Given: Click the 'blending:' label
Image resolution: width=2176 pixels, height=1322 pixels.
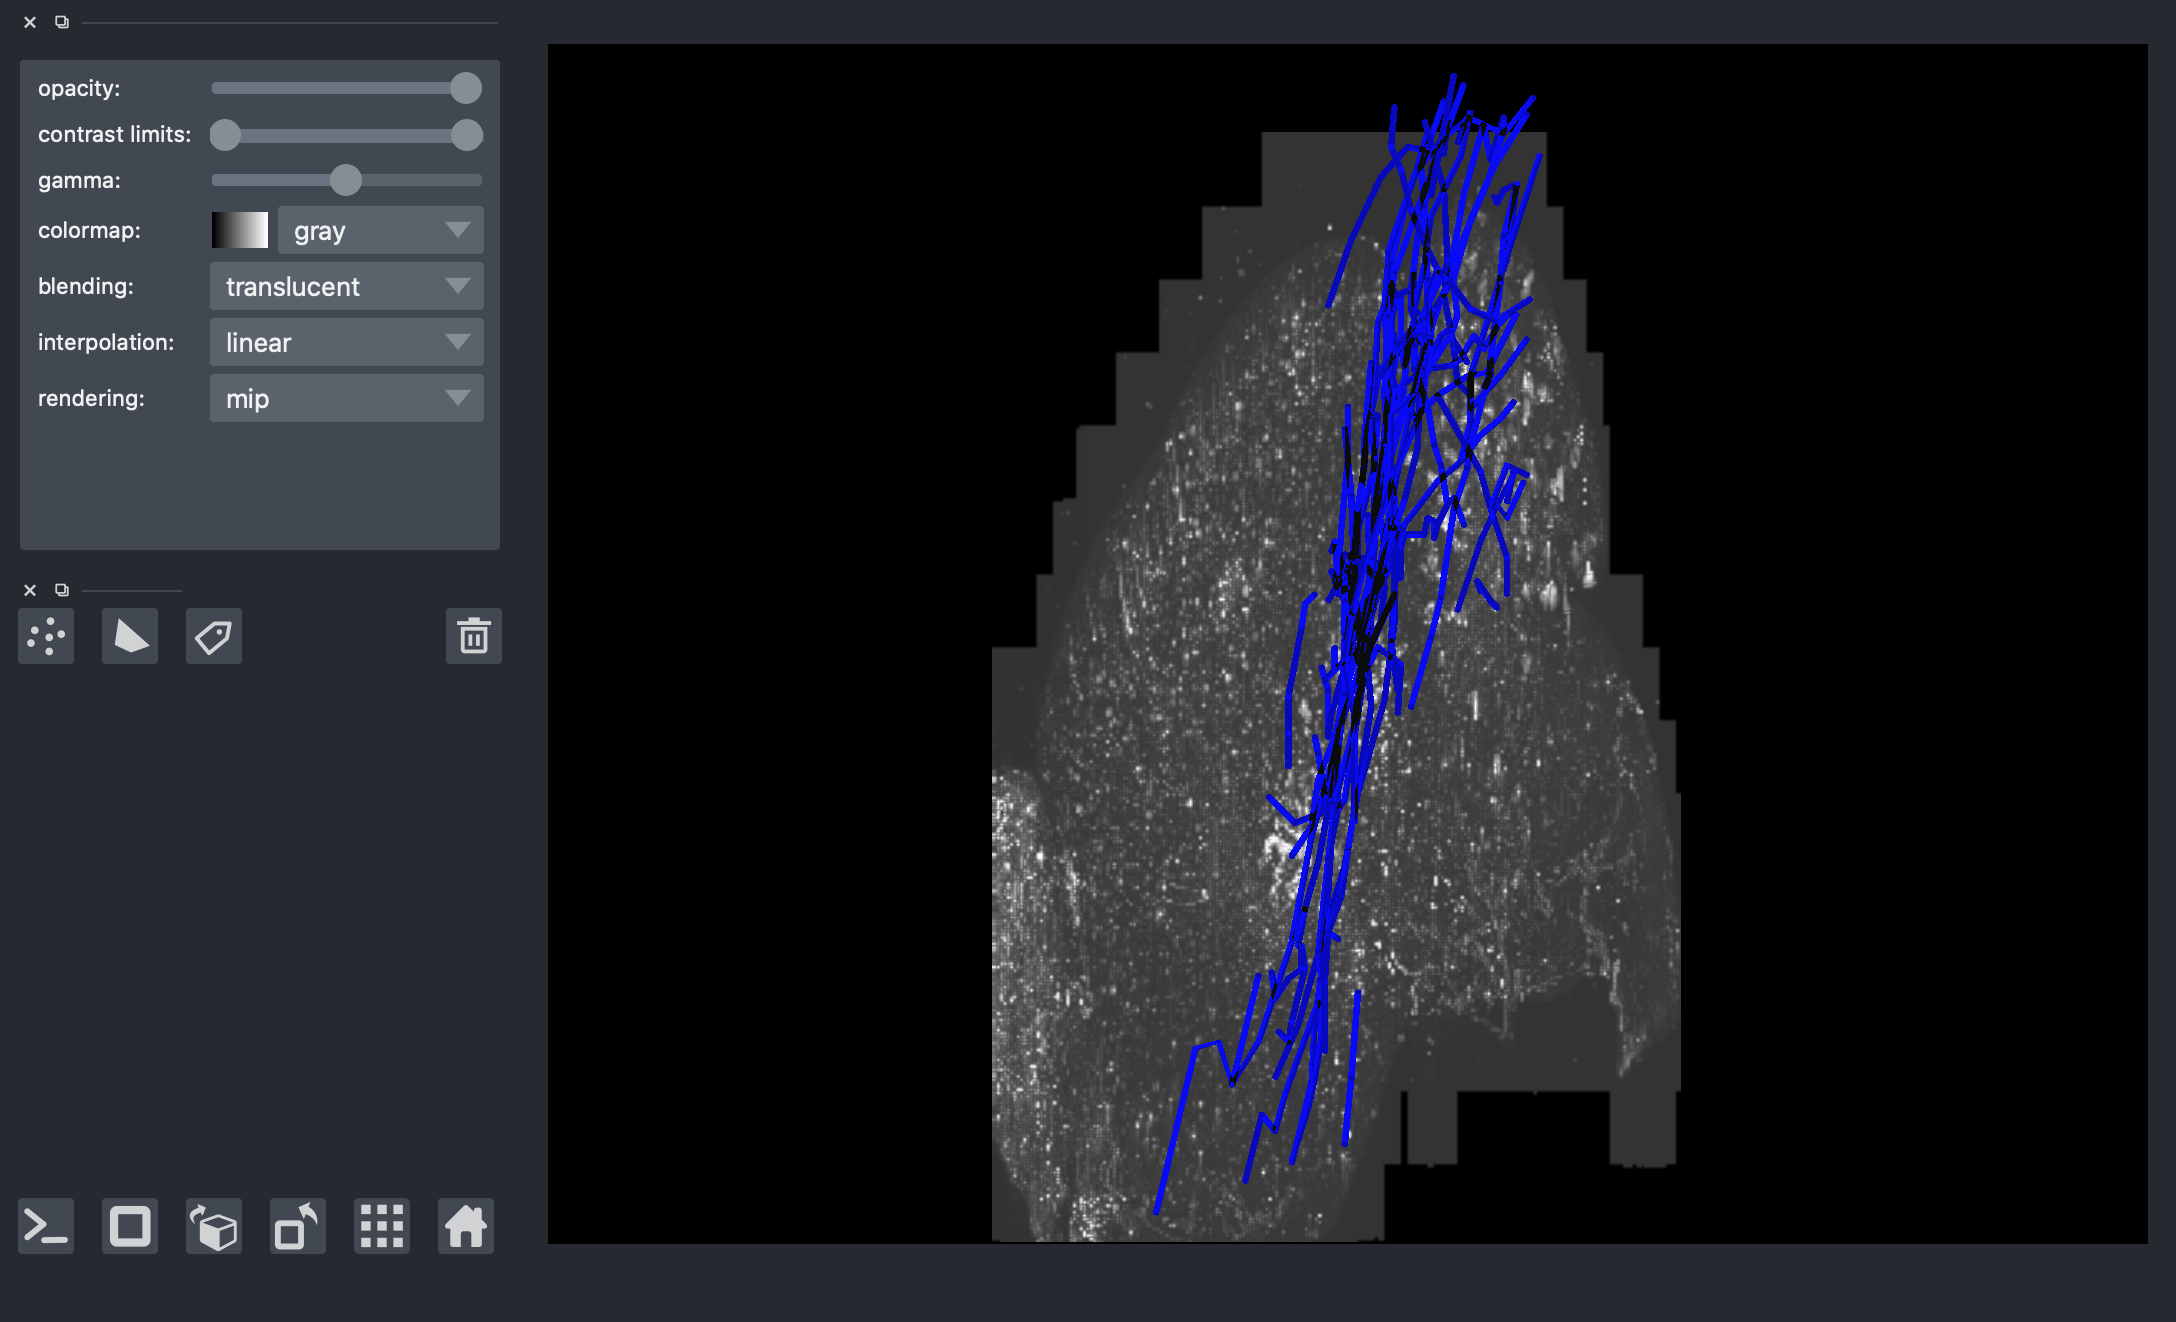Looking at the screenshot, I should (x=86, y=286).
